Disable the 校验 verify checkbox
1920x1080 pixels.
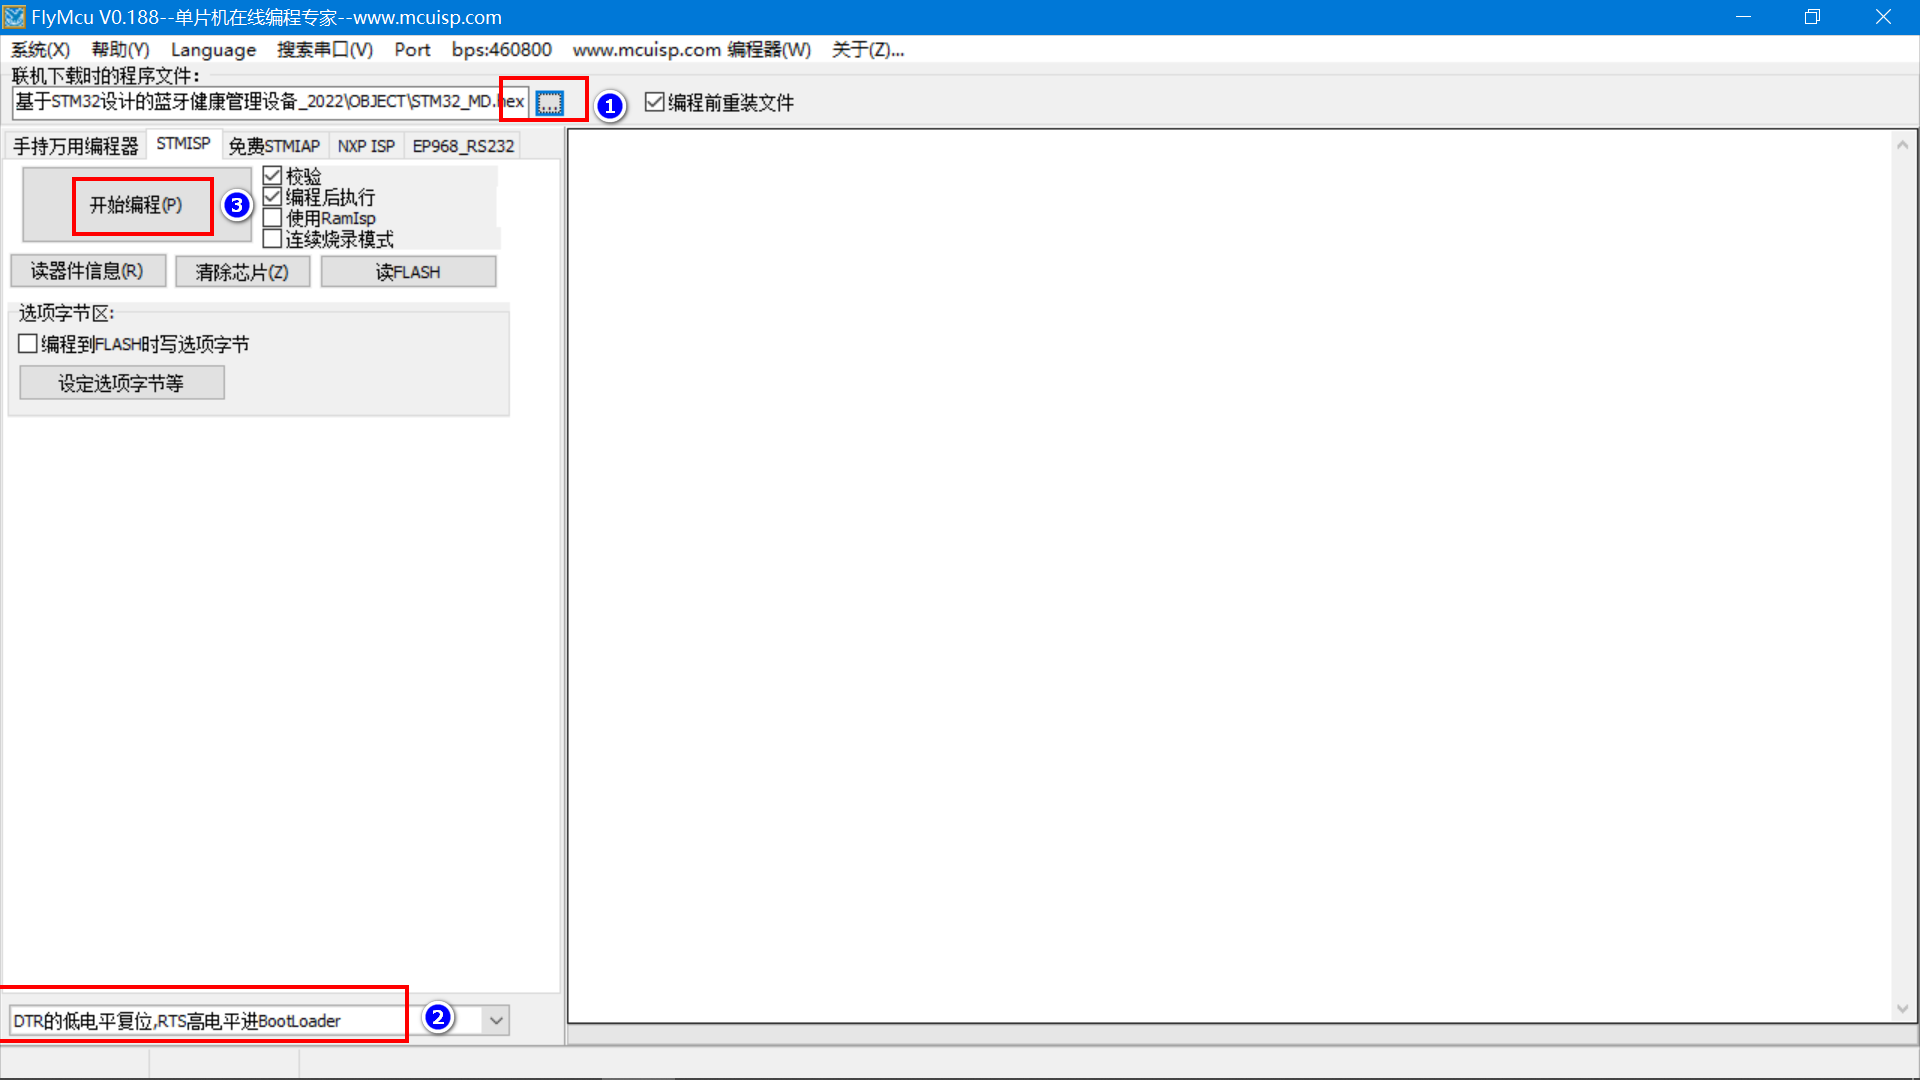point(273,174)
